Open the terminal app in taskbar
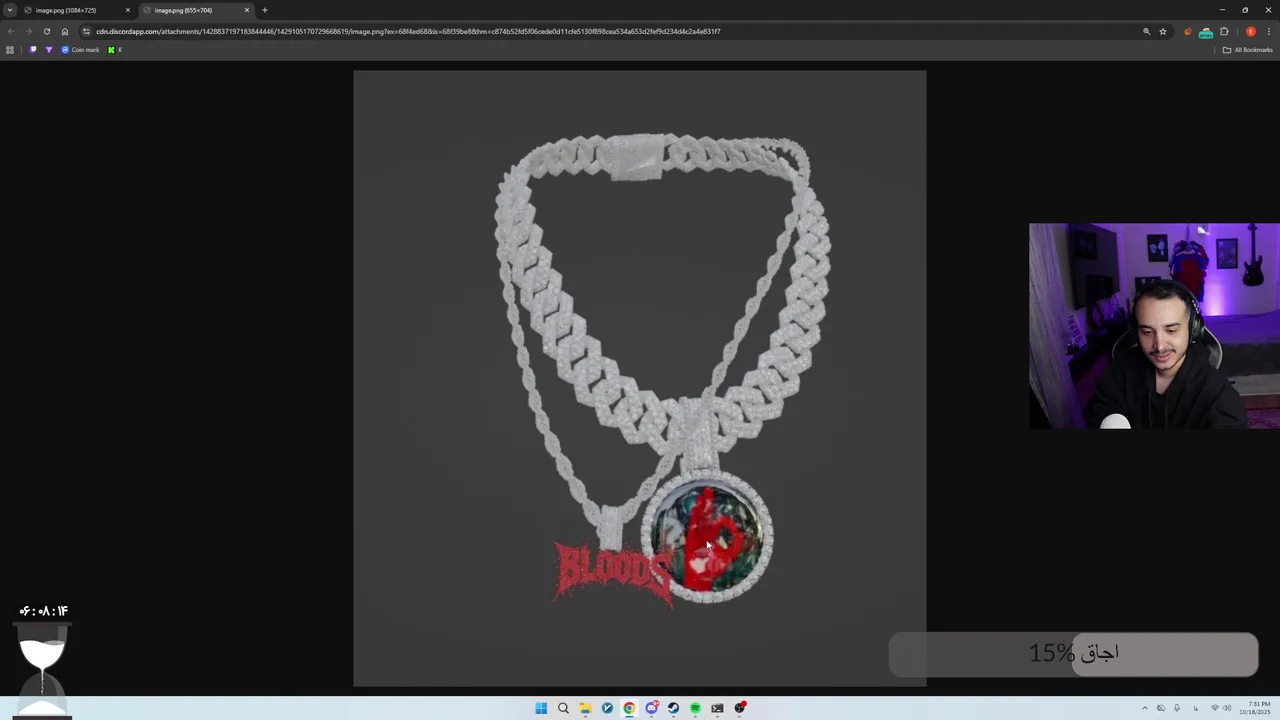 click(717, 708)
